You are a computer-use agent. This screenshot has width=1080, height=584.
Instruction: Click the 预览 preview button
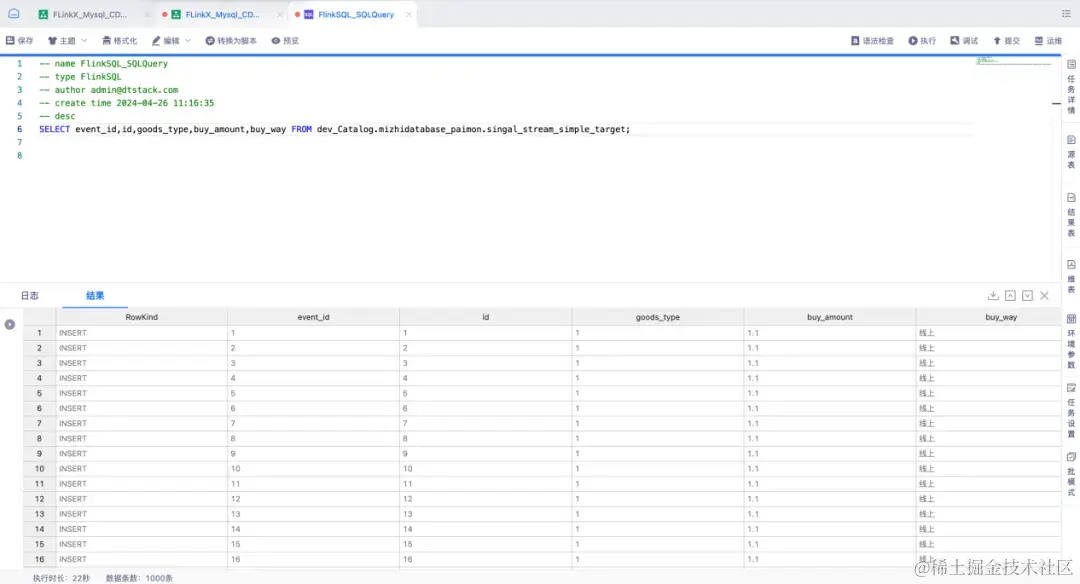click(x=285, y=41)
